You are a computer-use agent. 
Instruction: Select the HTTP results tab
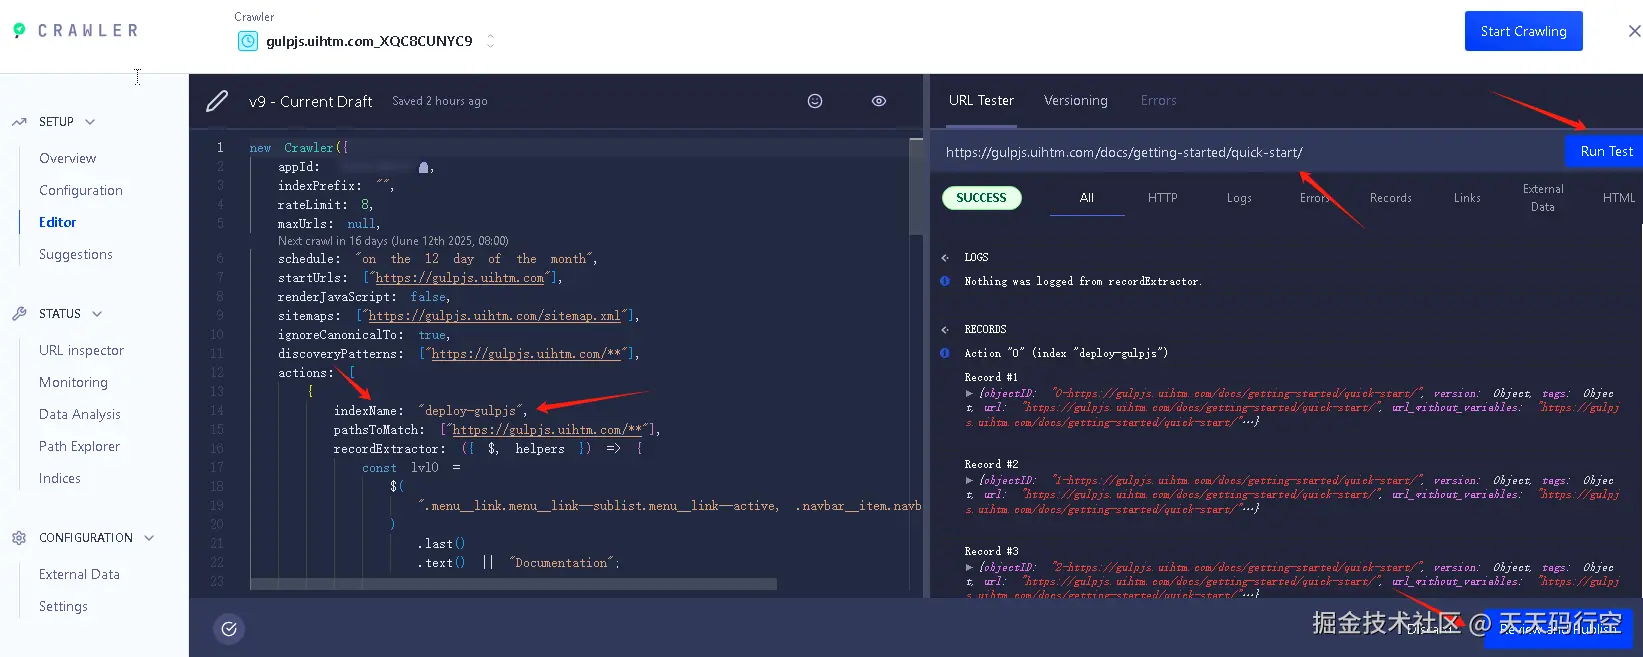tap(1162, 198)
